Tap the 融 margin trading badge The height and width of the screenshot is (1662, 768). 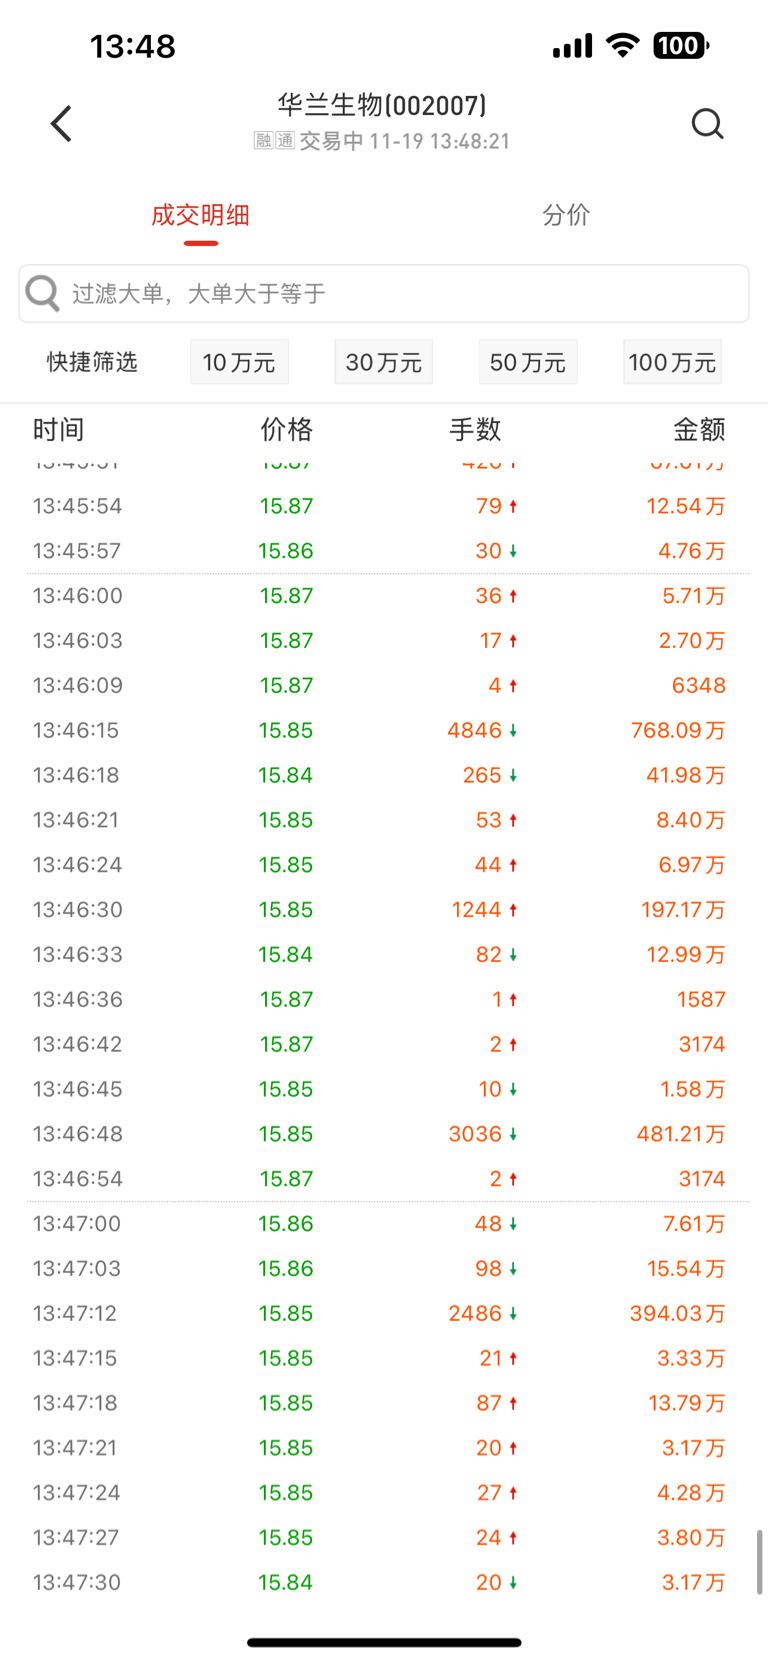point(264,141)
